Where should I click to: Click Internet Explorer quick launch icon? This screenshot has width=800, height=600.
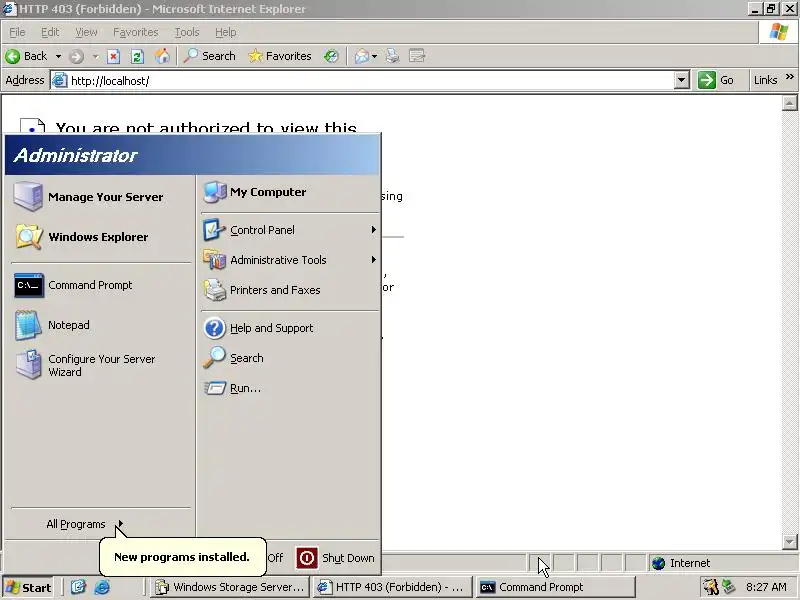(102, 587)
